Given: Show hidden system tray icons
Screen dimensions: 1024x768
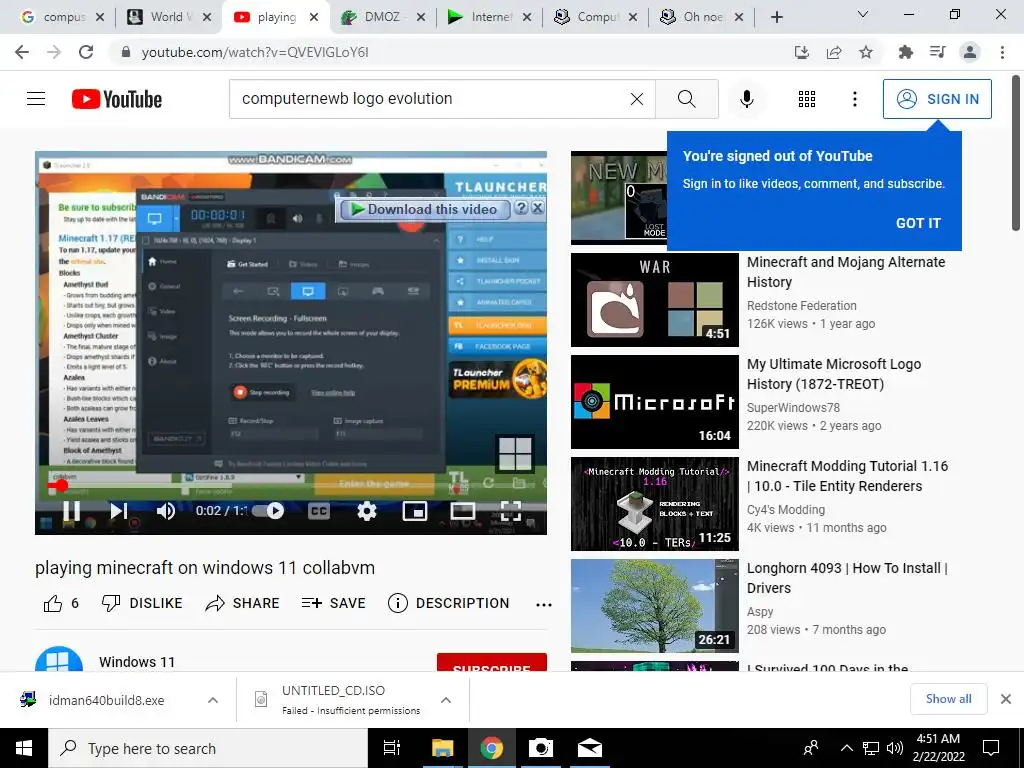Looking at the screenshot, I should point(846,748).
